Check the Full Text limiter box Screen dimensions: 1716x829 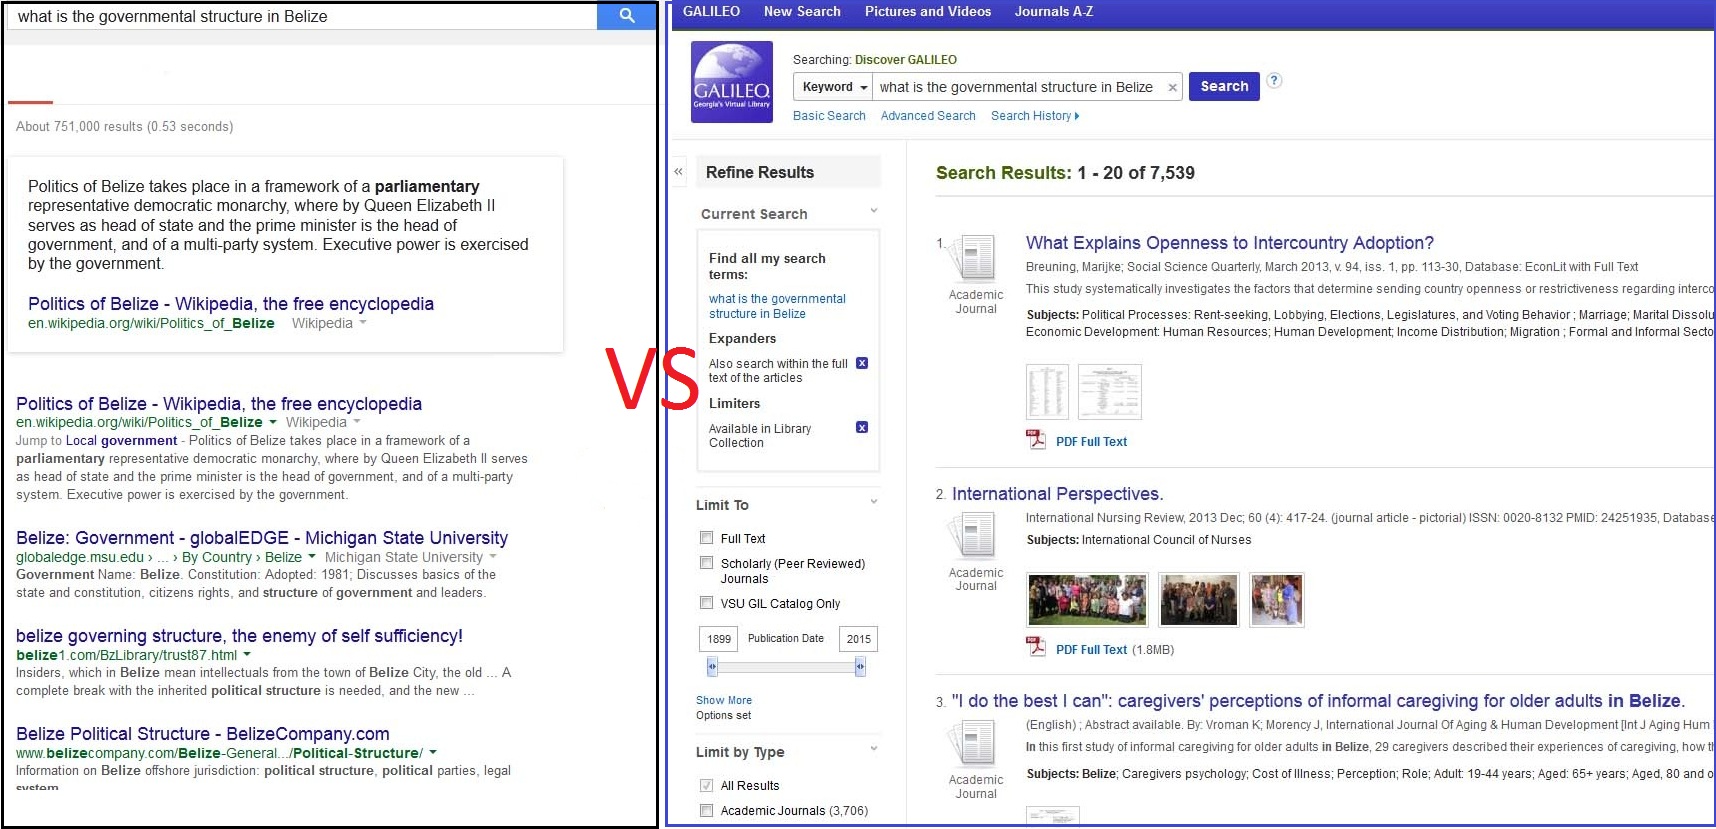tap(707, 537)
